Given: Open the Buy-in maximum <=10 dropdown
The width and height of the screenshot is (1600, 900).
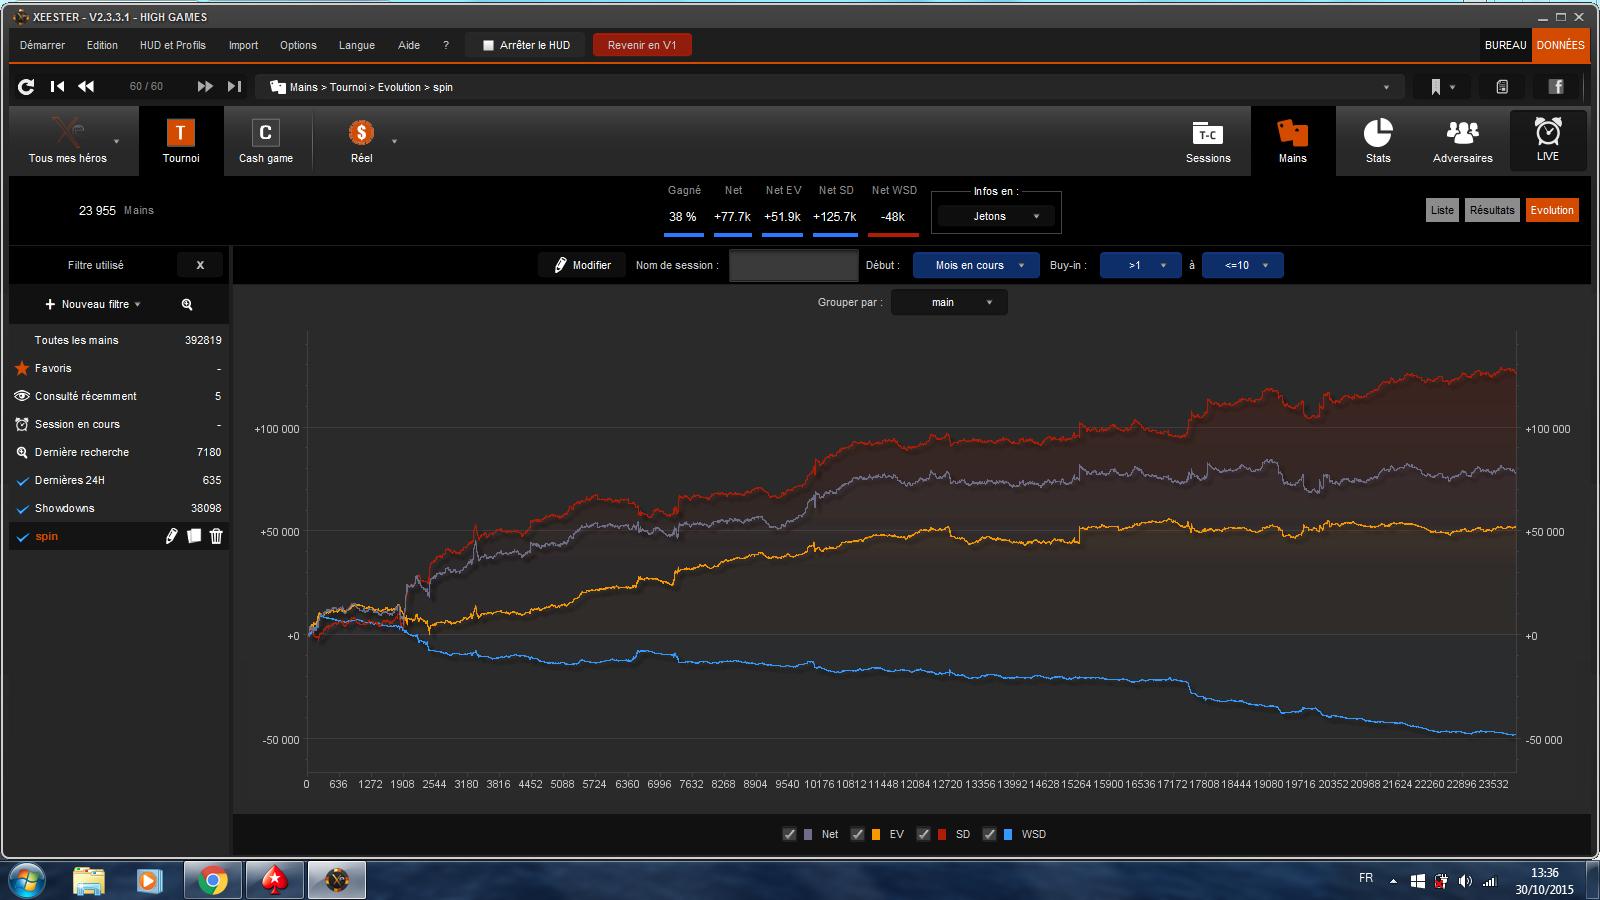Looking at the screenshot, I should pos(1243,265).
